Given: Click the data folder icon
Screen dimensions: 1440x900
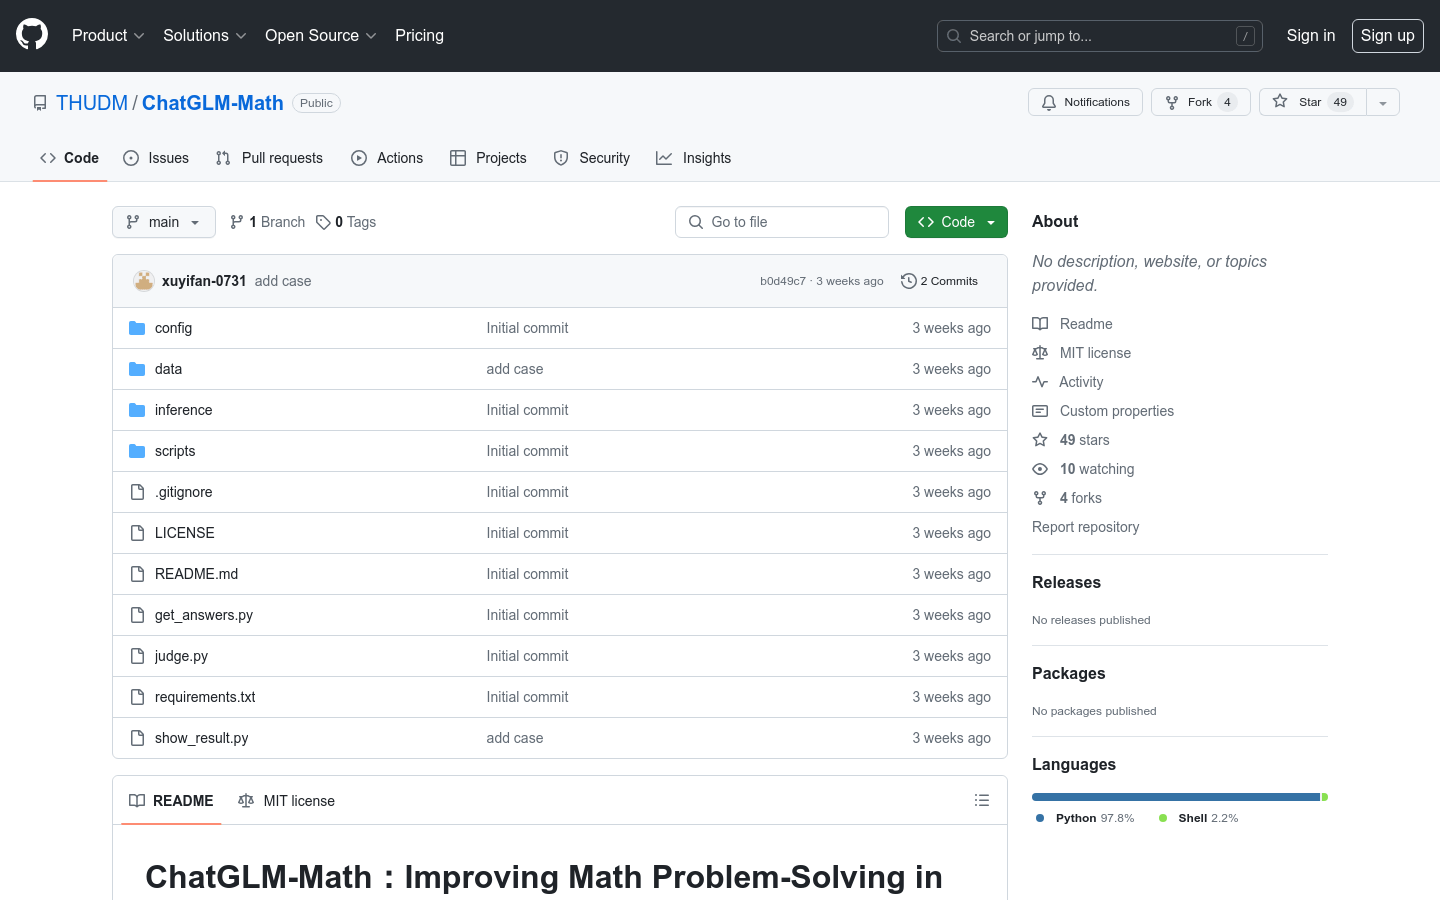Looking at the screenshot, I should [x=137, y=369].
